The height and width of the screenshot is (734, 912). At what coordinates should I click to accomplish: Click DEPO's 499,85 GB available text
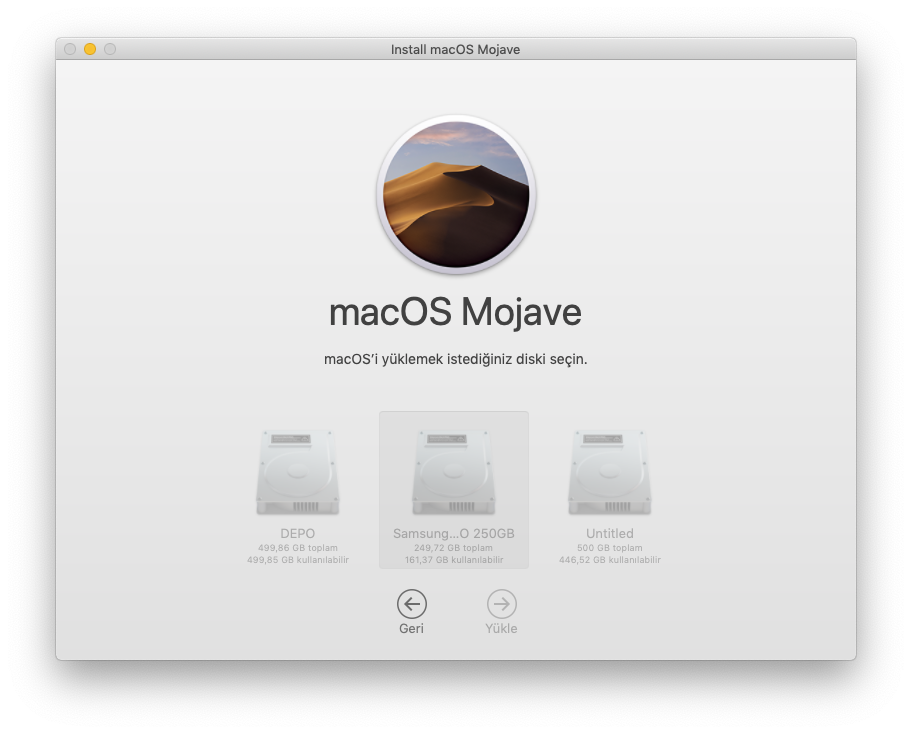pyautogui.click(x=298, y=560)
